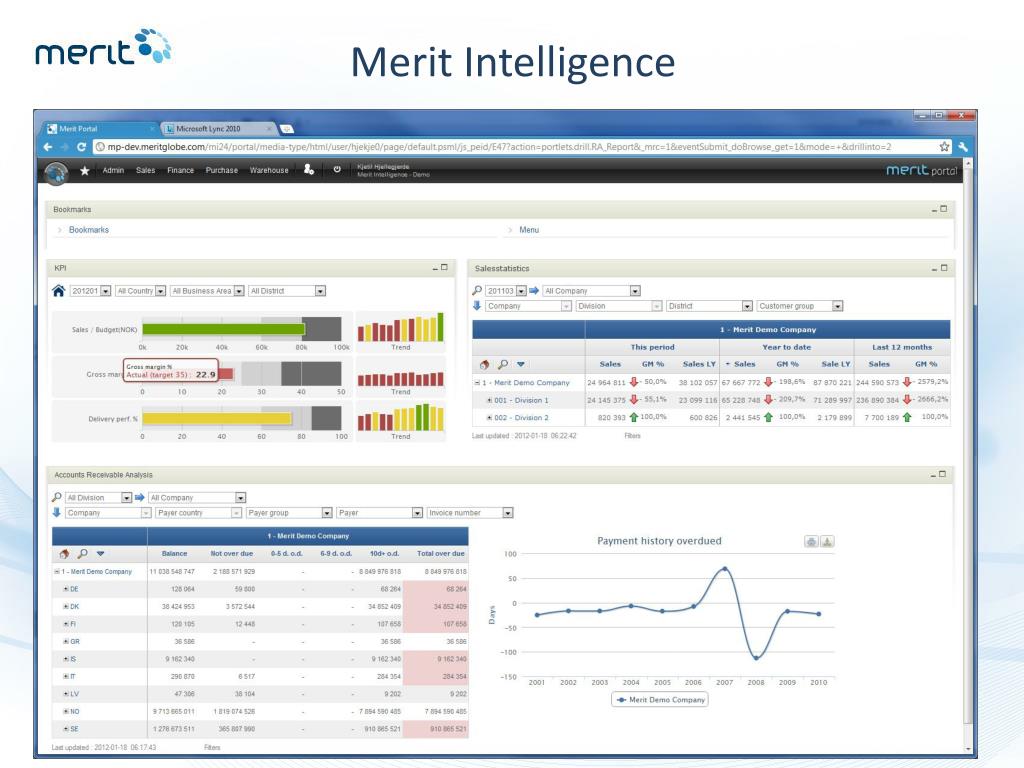
Task: Click the browser reload icon
Action: (x=82, y=147)
